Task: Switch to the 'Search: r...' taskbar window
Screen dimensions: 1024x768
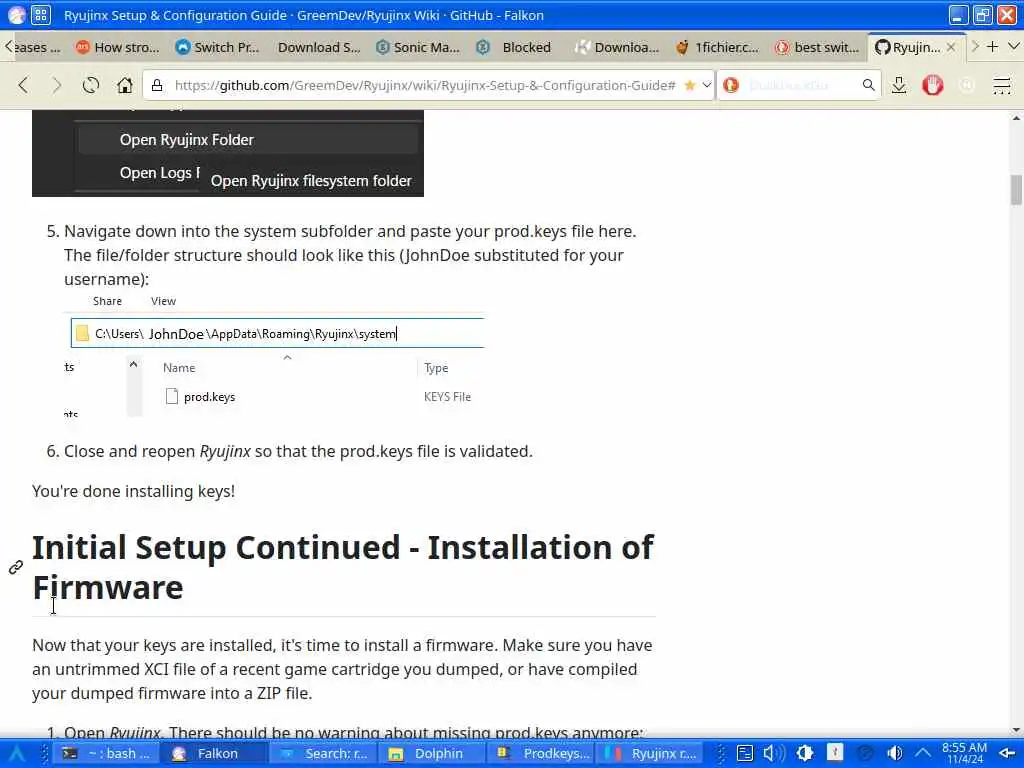Action: [323, 754]
